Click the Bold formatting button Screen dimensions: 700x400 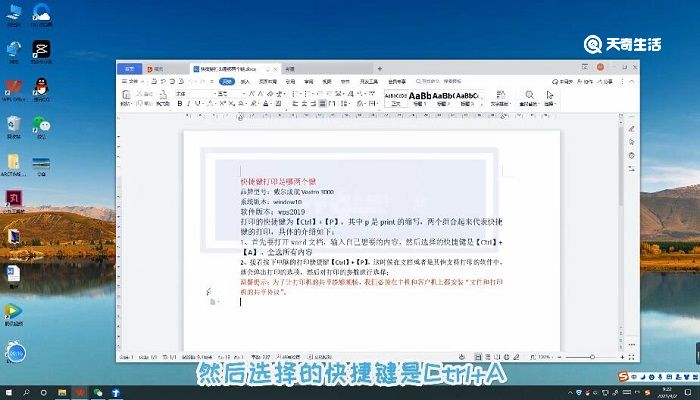(x=180, y=104)
